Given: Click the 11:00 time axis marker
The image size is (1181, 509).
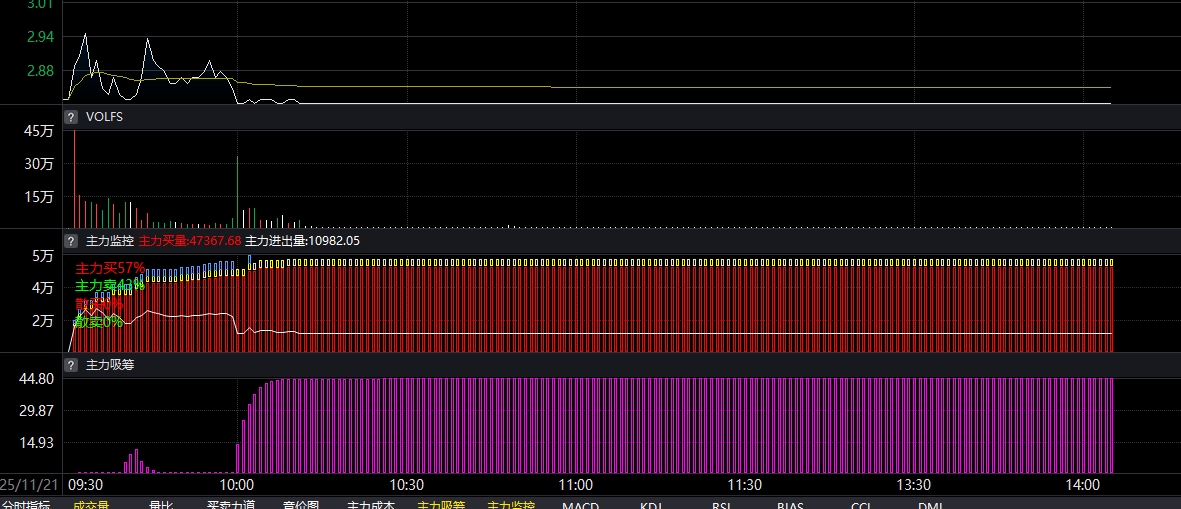Looking at the screenshot, I should point(575,486).
